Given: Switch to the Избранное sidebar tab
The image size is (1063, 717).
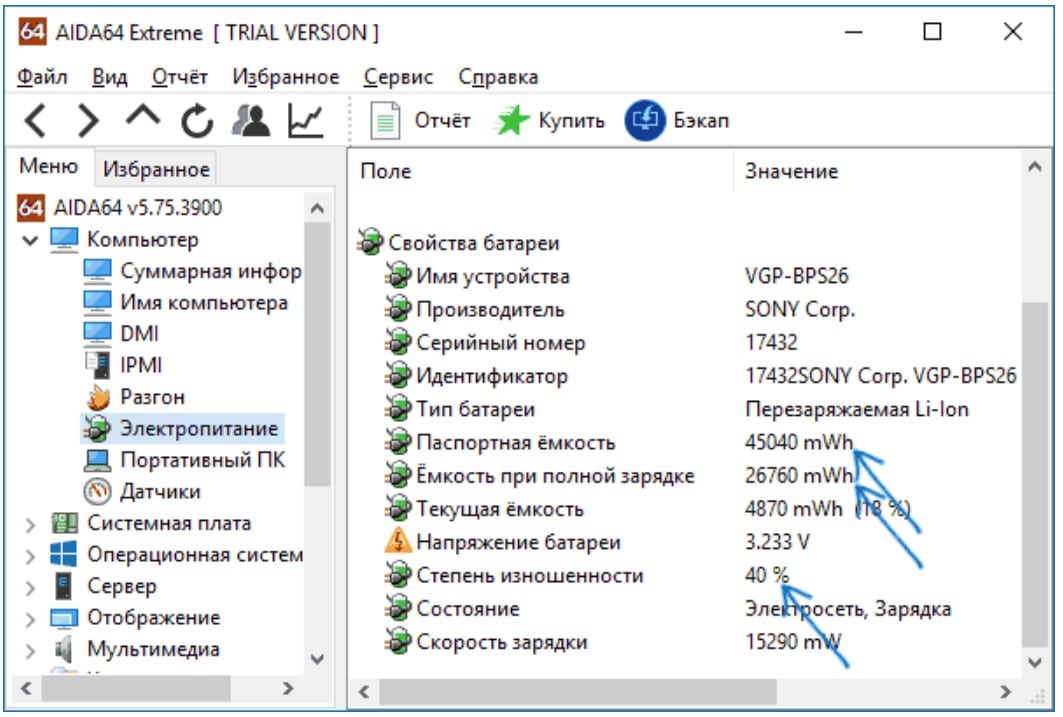Looking at the screenshot, I should coord(156,169).
